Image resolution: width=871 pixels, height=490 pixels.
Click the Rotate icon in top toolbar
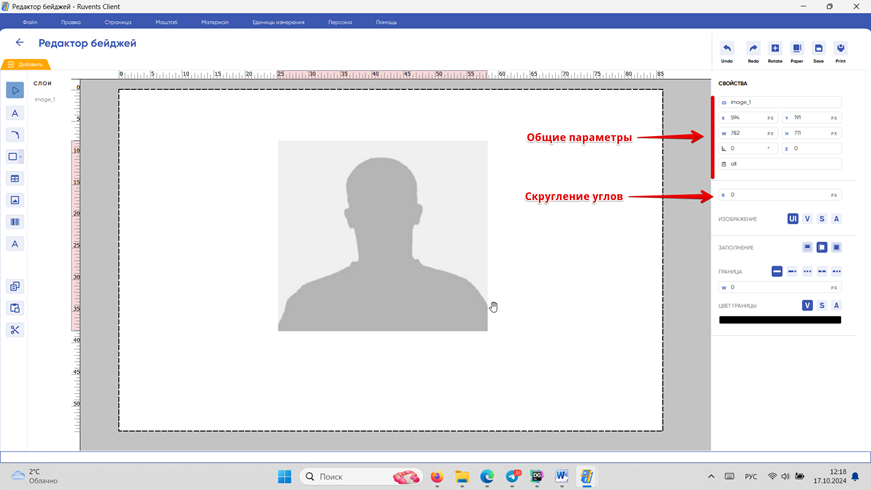tap(775, 52)
